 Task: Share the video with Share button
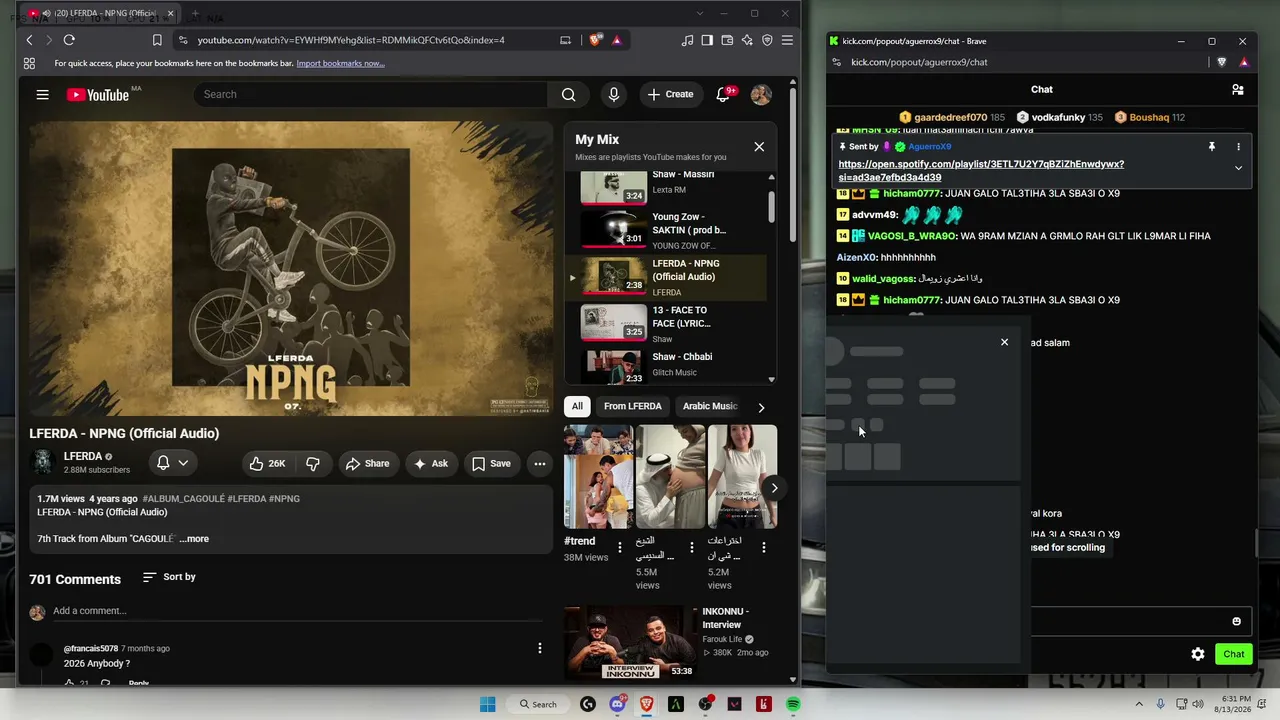367,463
